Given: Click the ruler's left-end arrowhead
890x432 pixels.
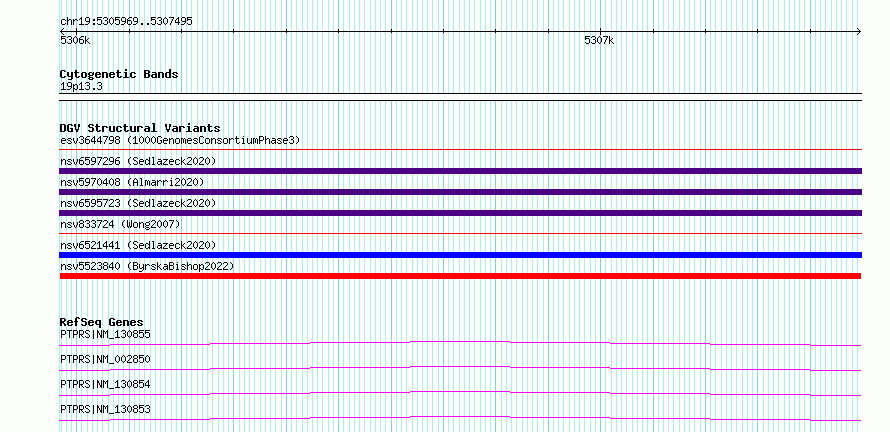Looking at the screenshot, I should pos(63,31).
